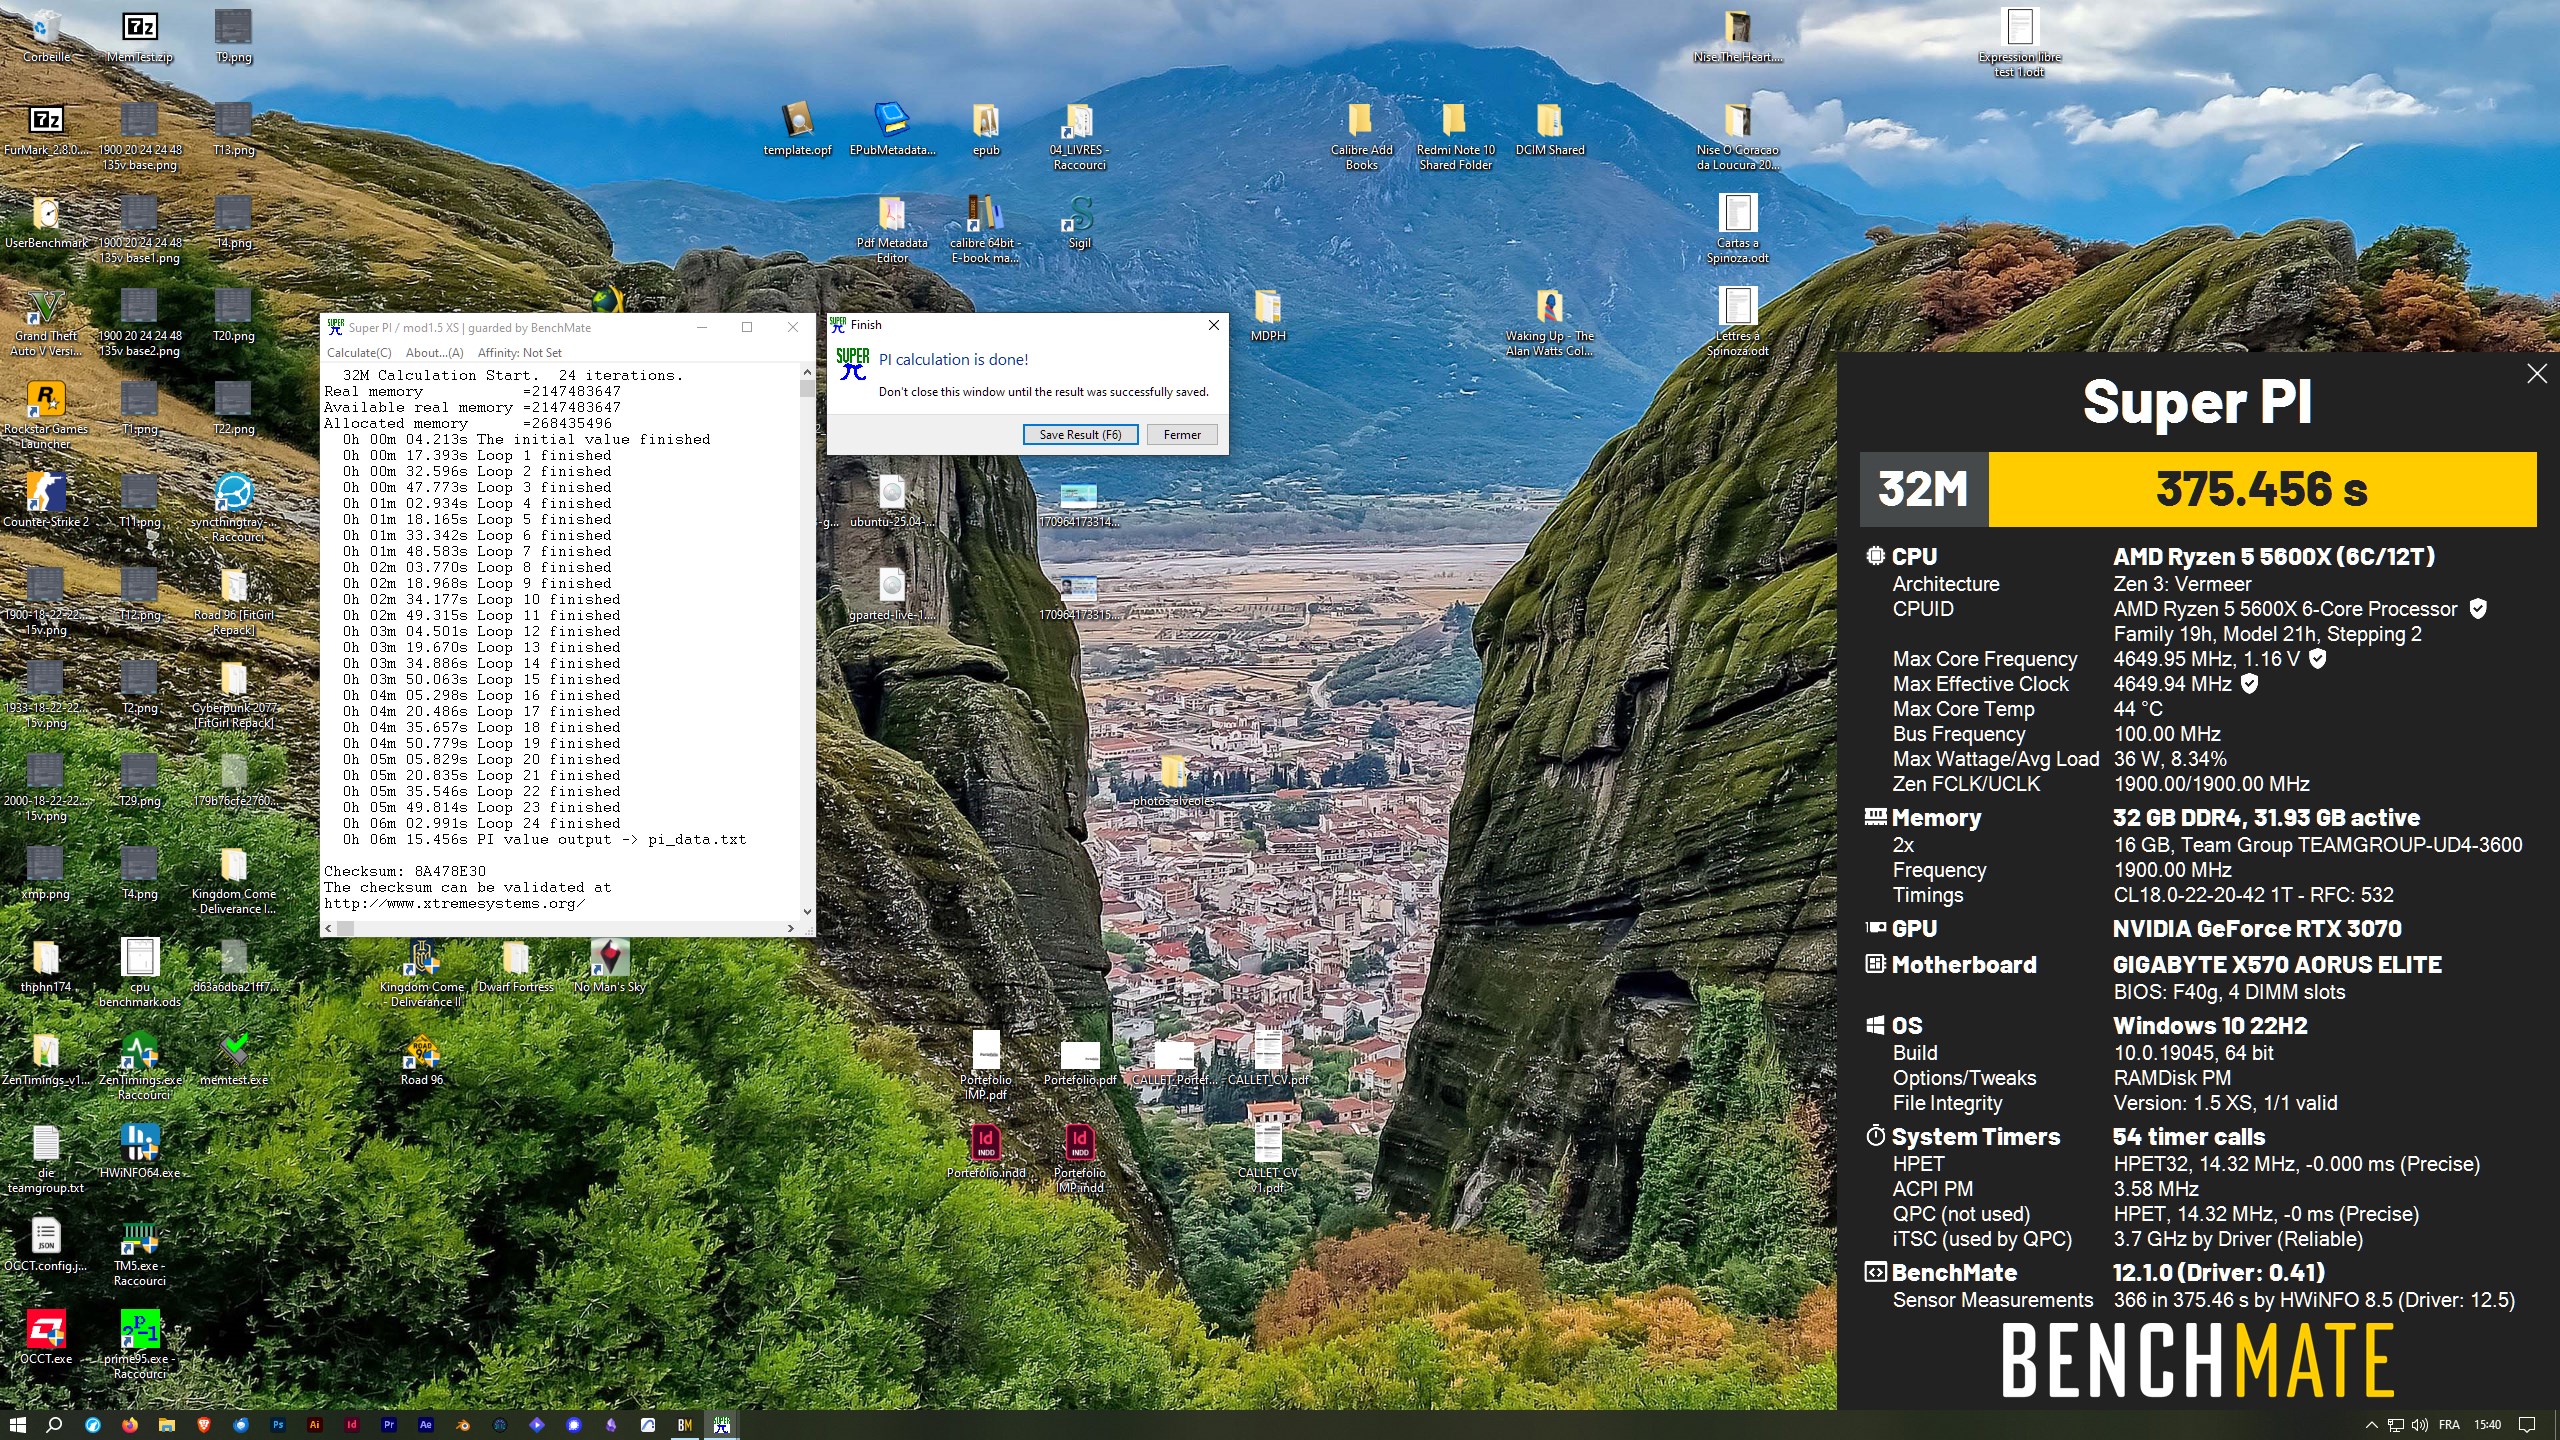The width and height of the screenshot is (2560, 1440).
Task: Switch to Super PI taskbar button
Action: pos(722,1425)
